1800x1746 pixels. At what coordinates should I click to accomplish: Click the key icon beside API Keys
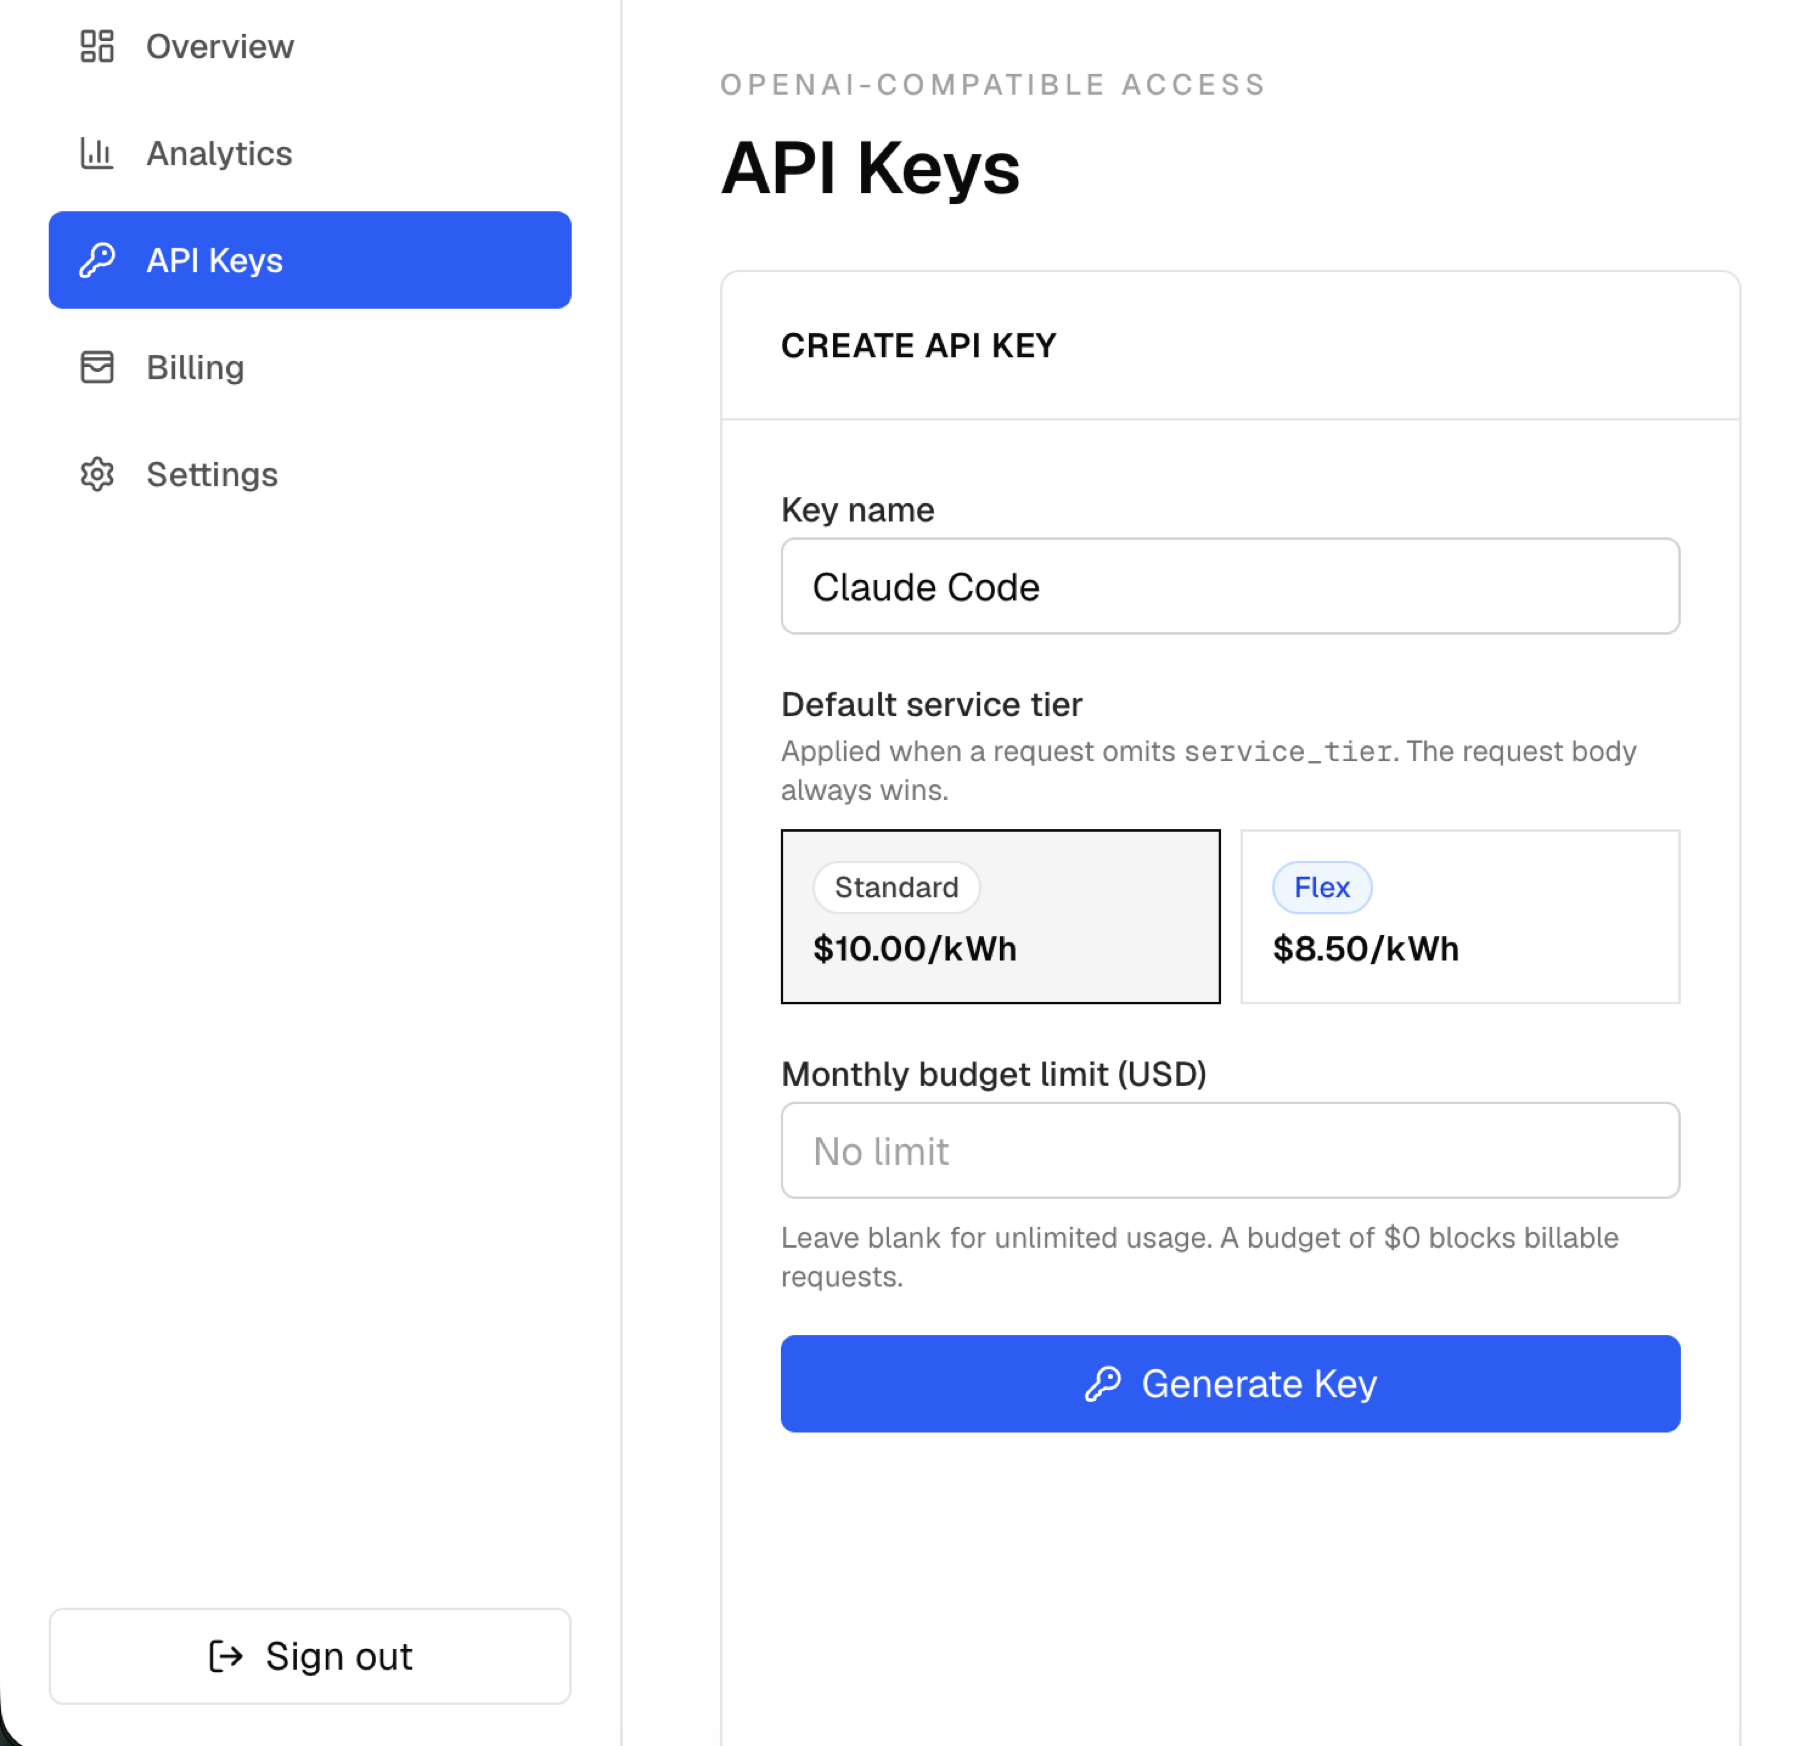97,260
